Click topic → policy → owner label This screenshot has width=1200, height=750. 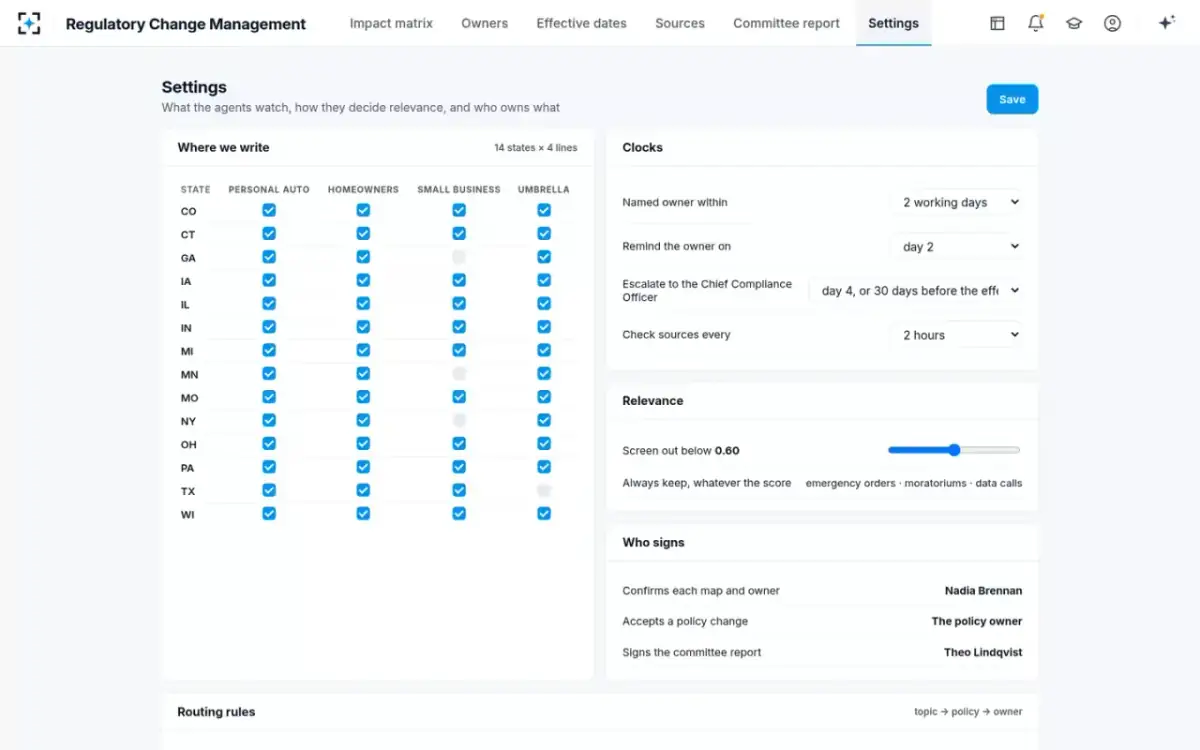click(x=968, y=712)
